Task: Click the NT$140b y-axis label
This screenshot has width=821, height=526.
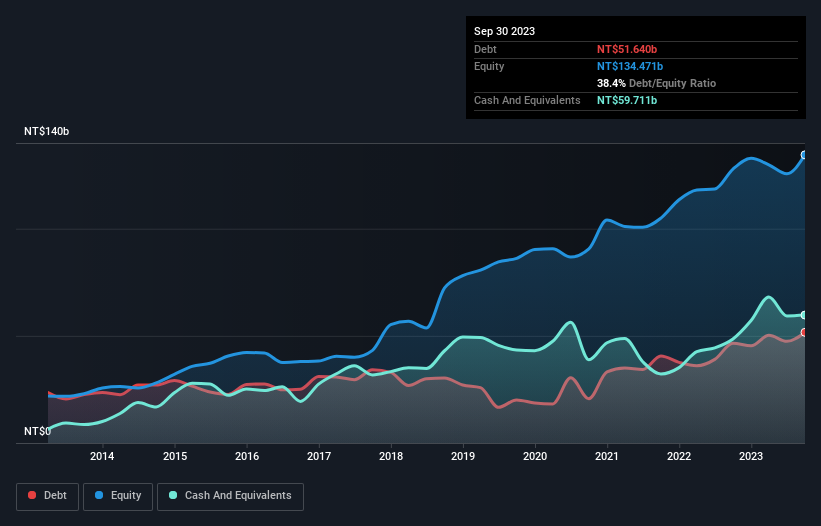Action: (x=47, y=131)
